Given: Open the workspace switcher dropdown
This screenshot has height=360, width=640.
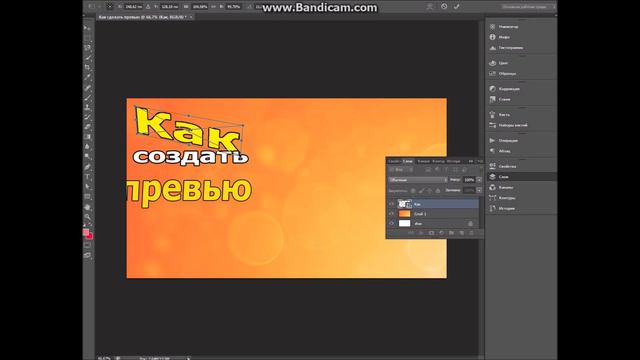Looking at the screenshot, I should coord(529,7).
